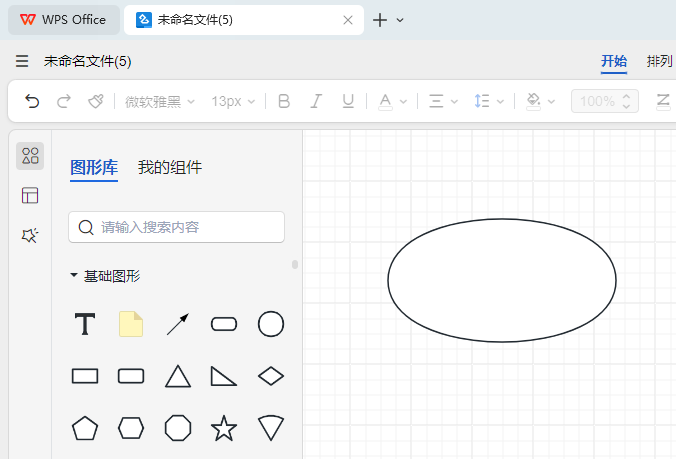Open the shapes library sidebar icon
The width and height of the screenshot is (676, 459).
30,156
